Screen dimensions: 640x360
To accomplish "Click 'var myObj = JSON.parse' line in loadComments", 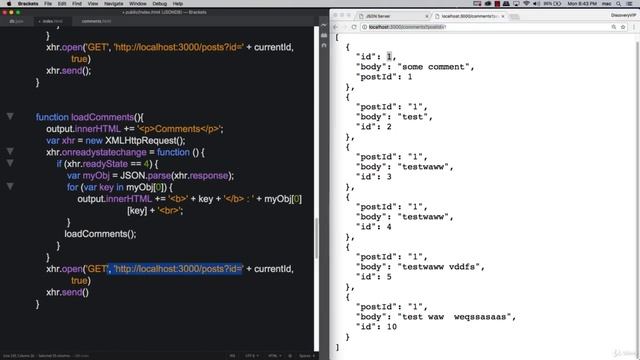I will (150, 176).
